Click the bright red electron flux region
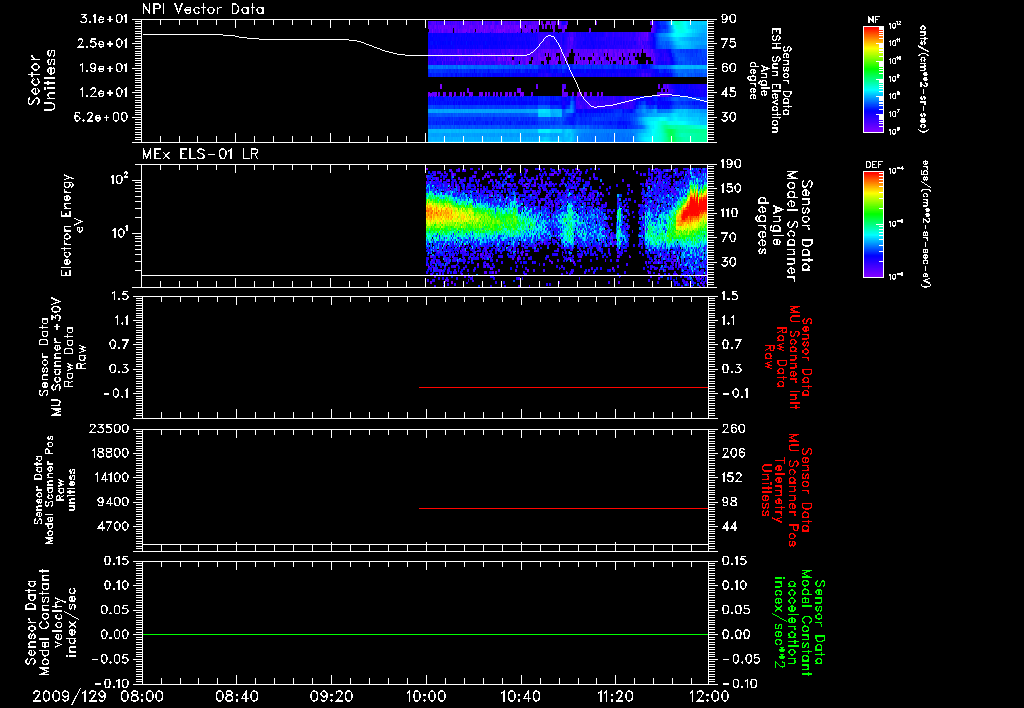Screen dimensions: 1024x708 point(694,207)
